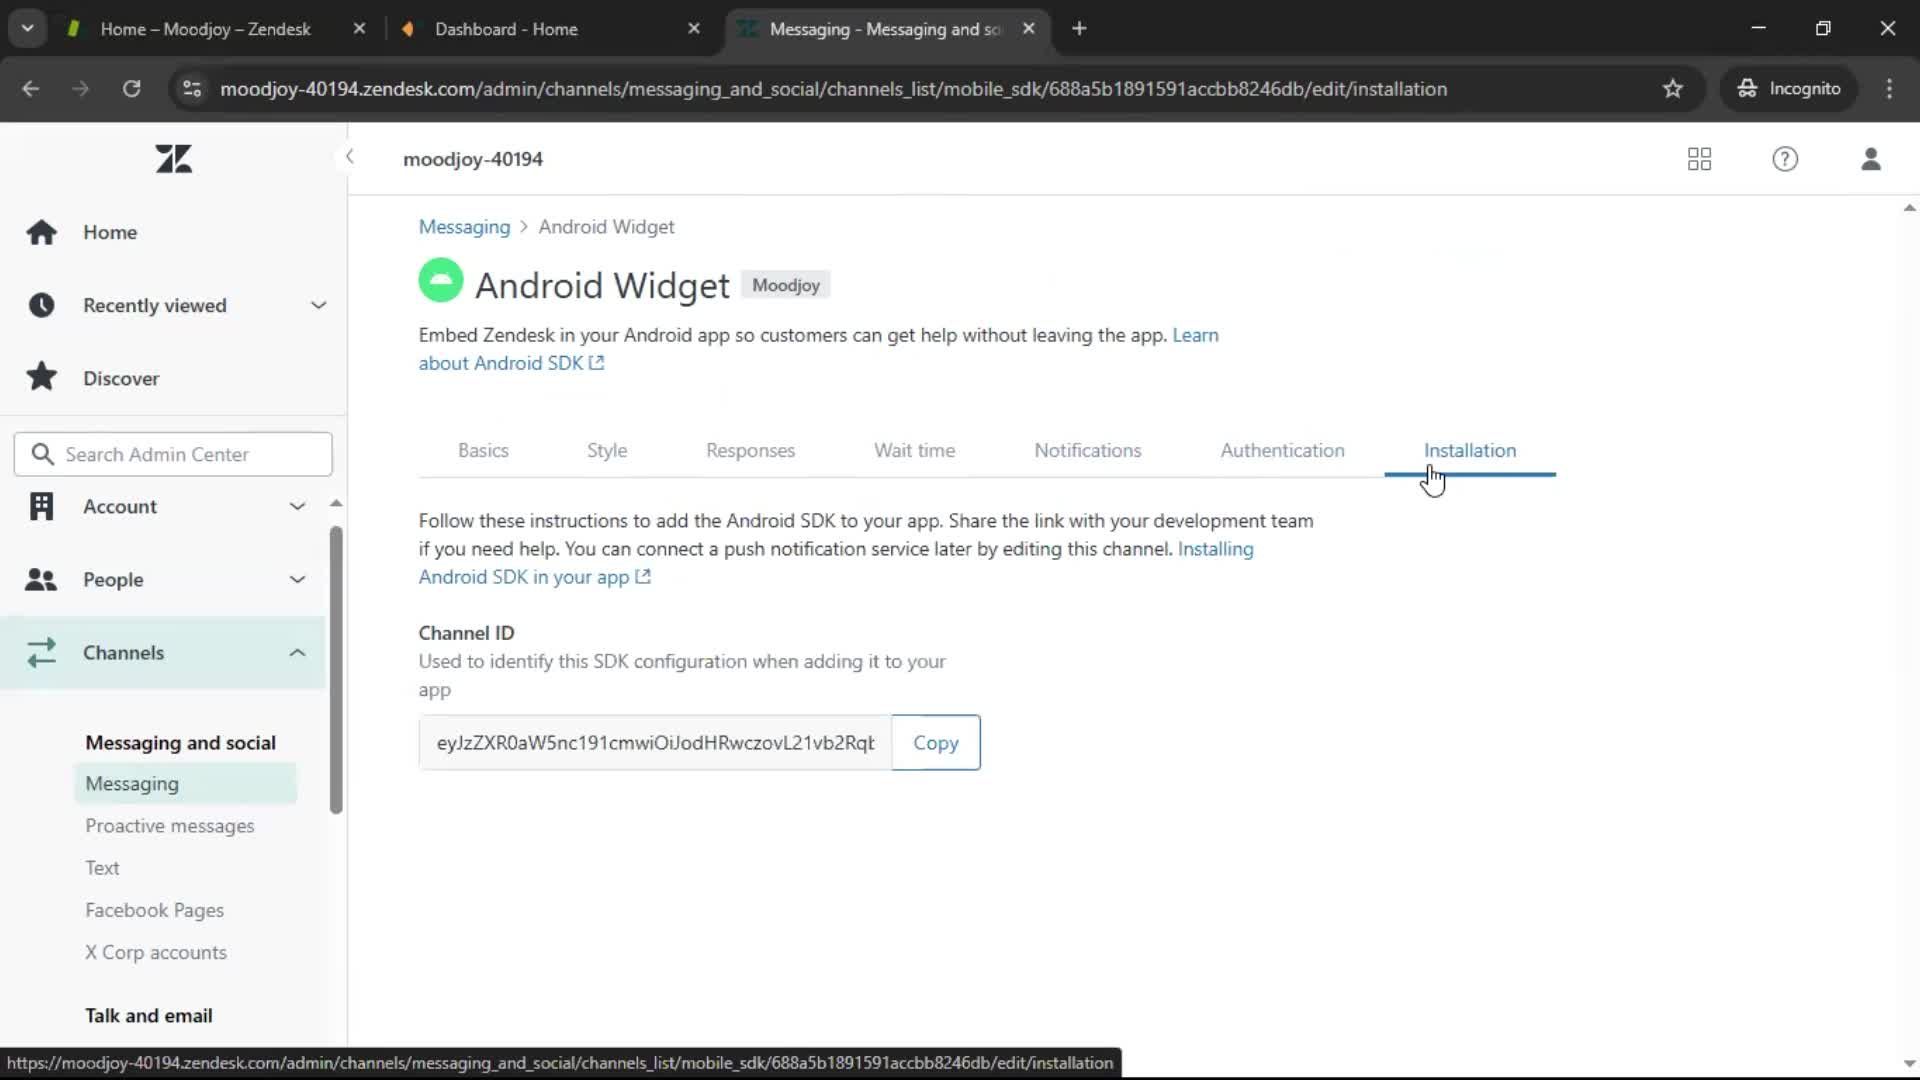View site information icon in address bar
This screenshot has width=1920, height=1080.
pyautogui.click(x=191, y=89)
